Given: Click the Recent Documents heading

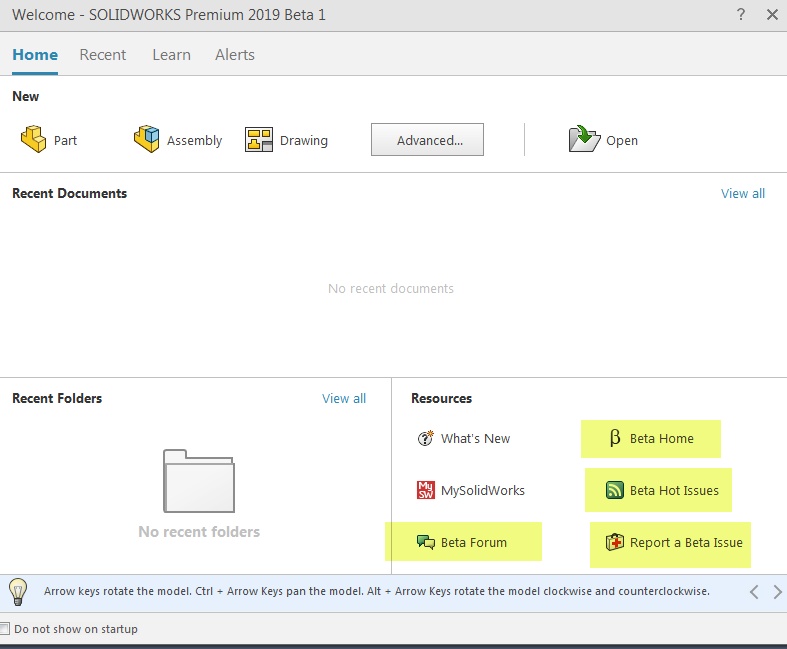Looking at the screenshot, I should [x=69, y=193].
